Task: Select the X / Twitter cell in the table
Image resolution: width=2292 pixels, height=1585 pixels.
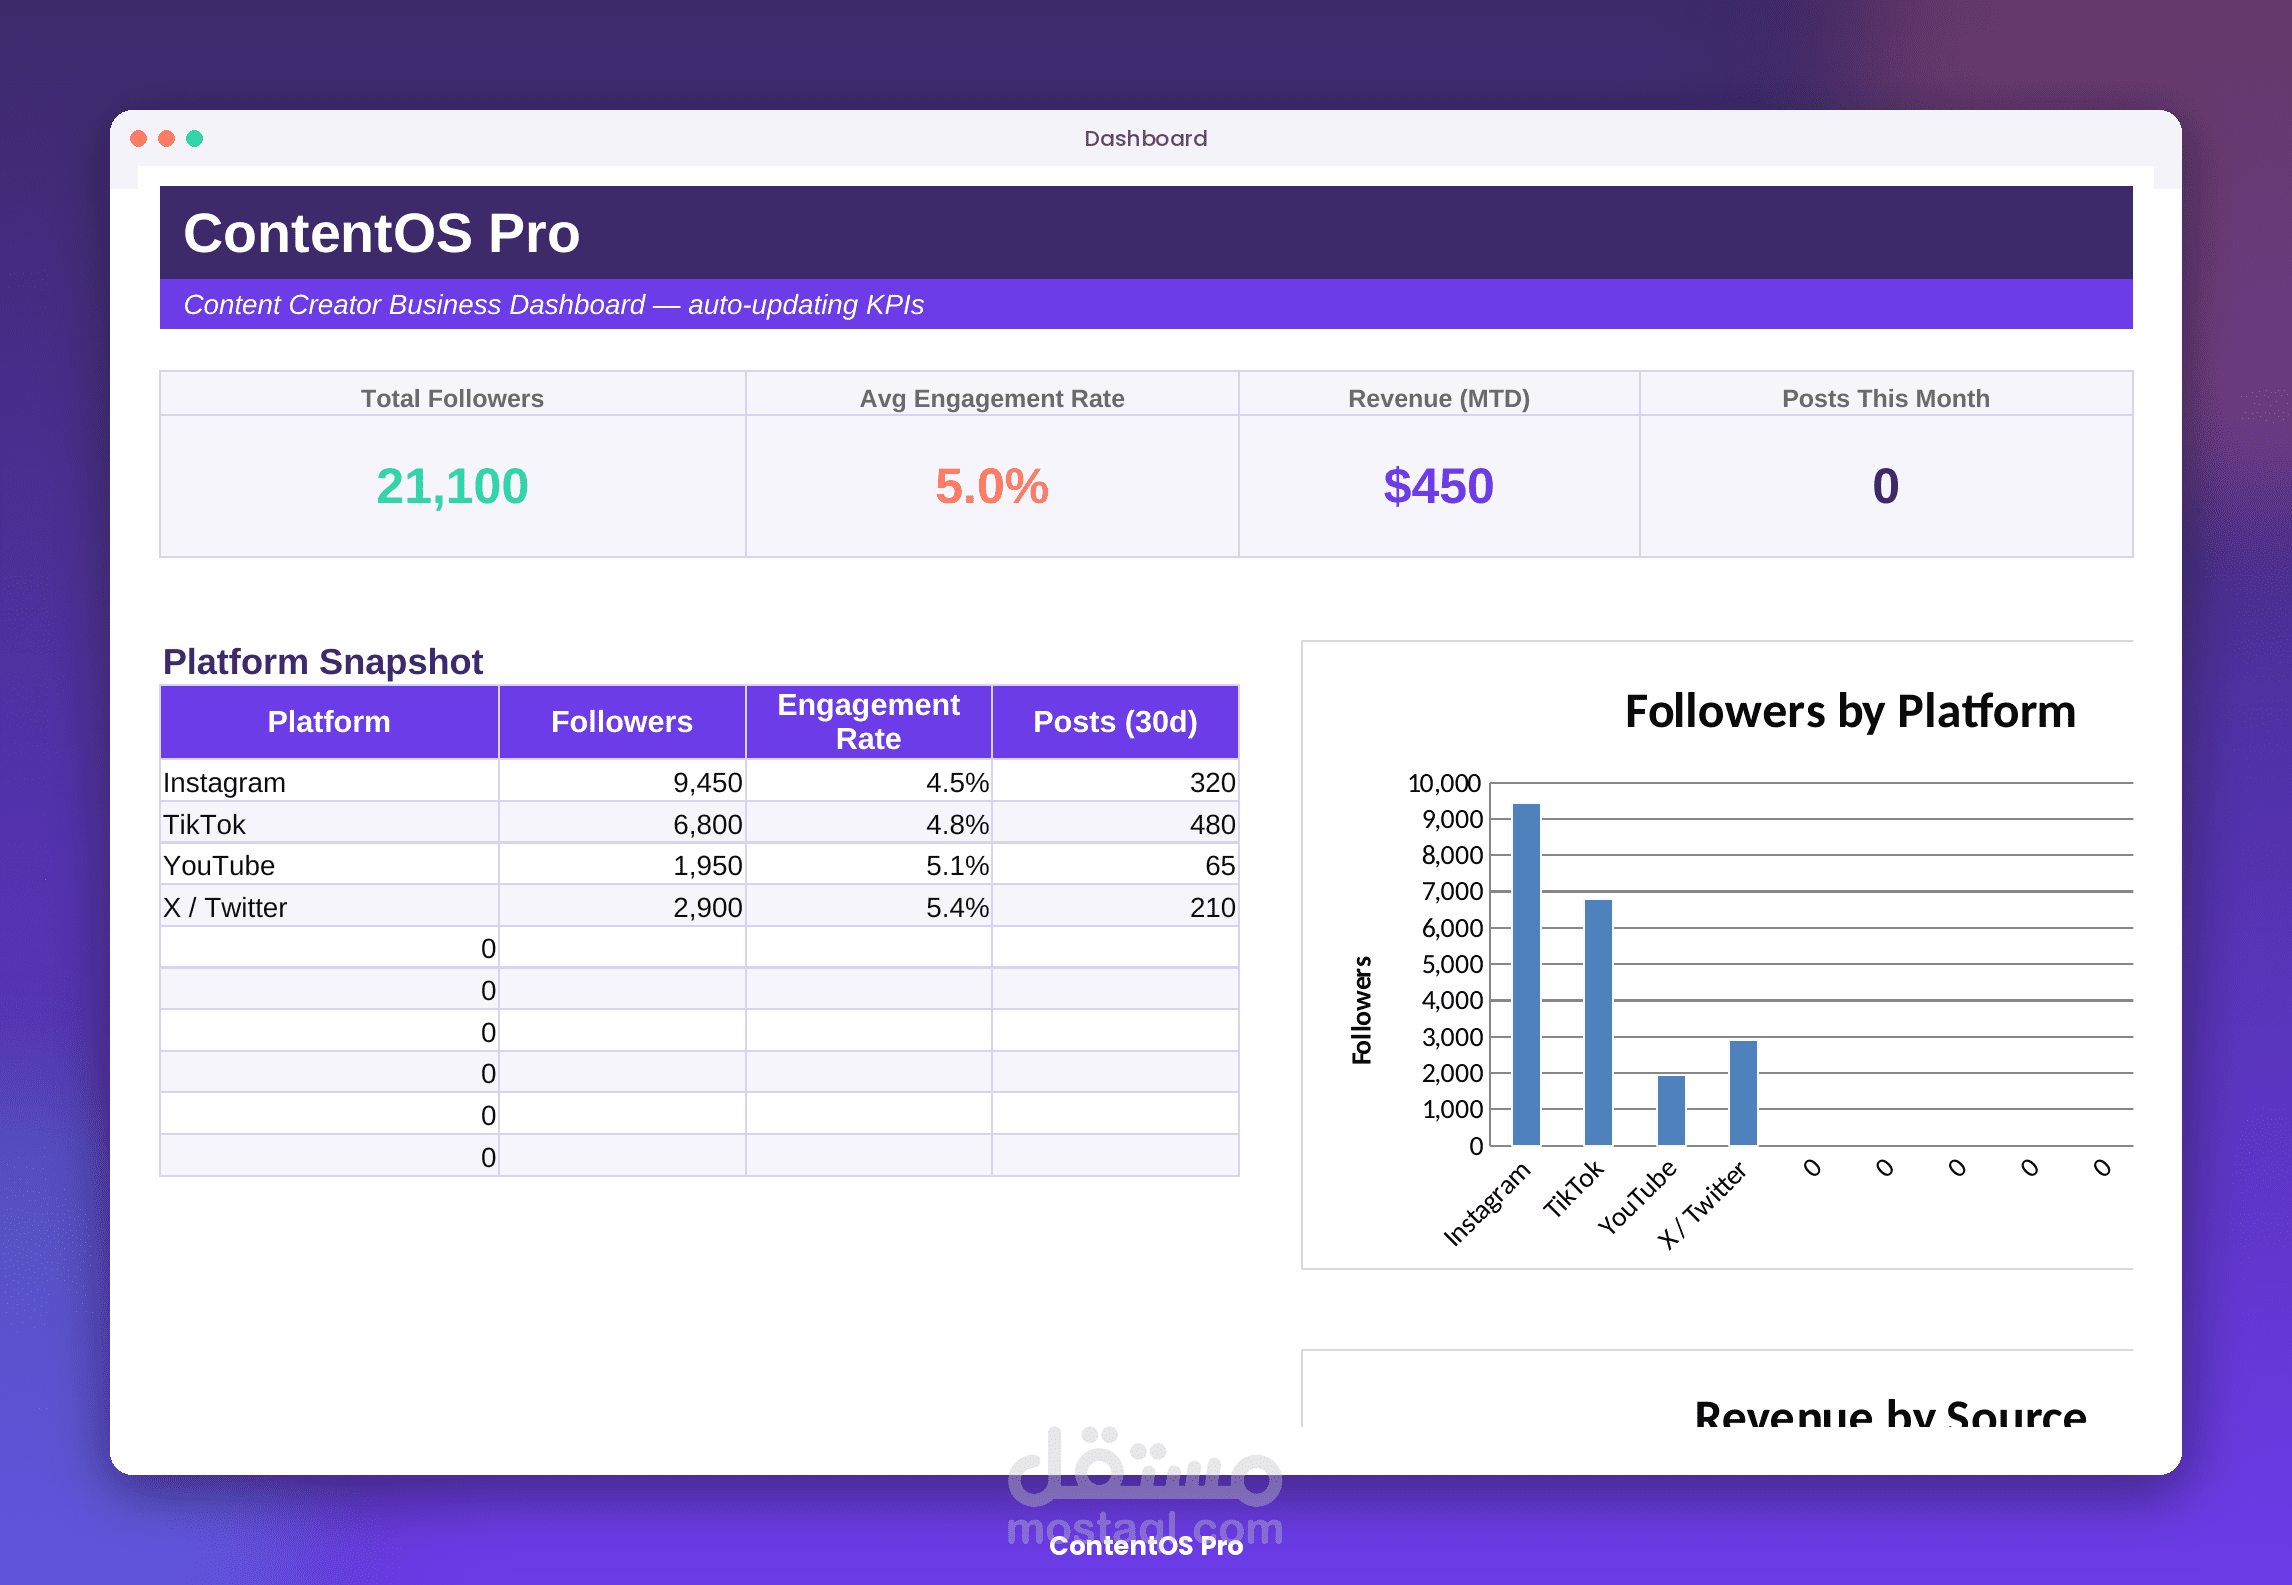Action: [329, 907]
